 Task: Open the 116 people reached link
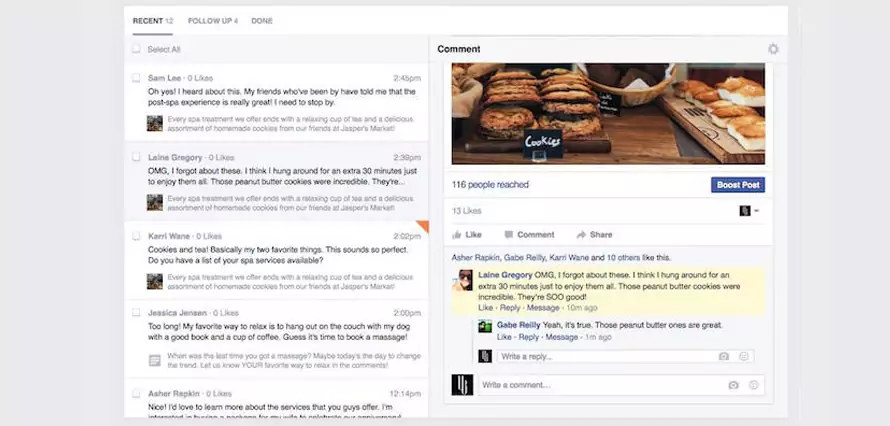[490, 185]
